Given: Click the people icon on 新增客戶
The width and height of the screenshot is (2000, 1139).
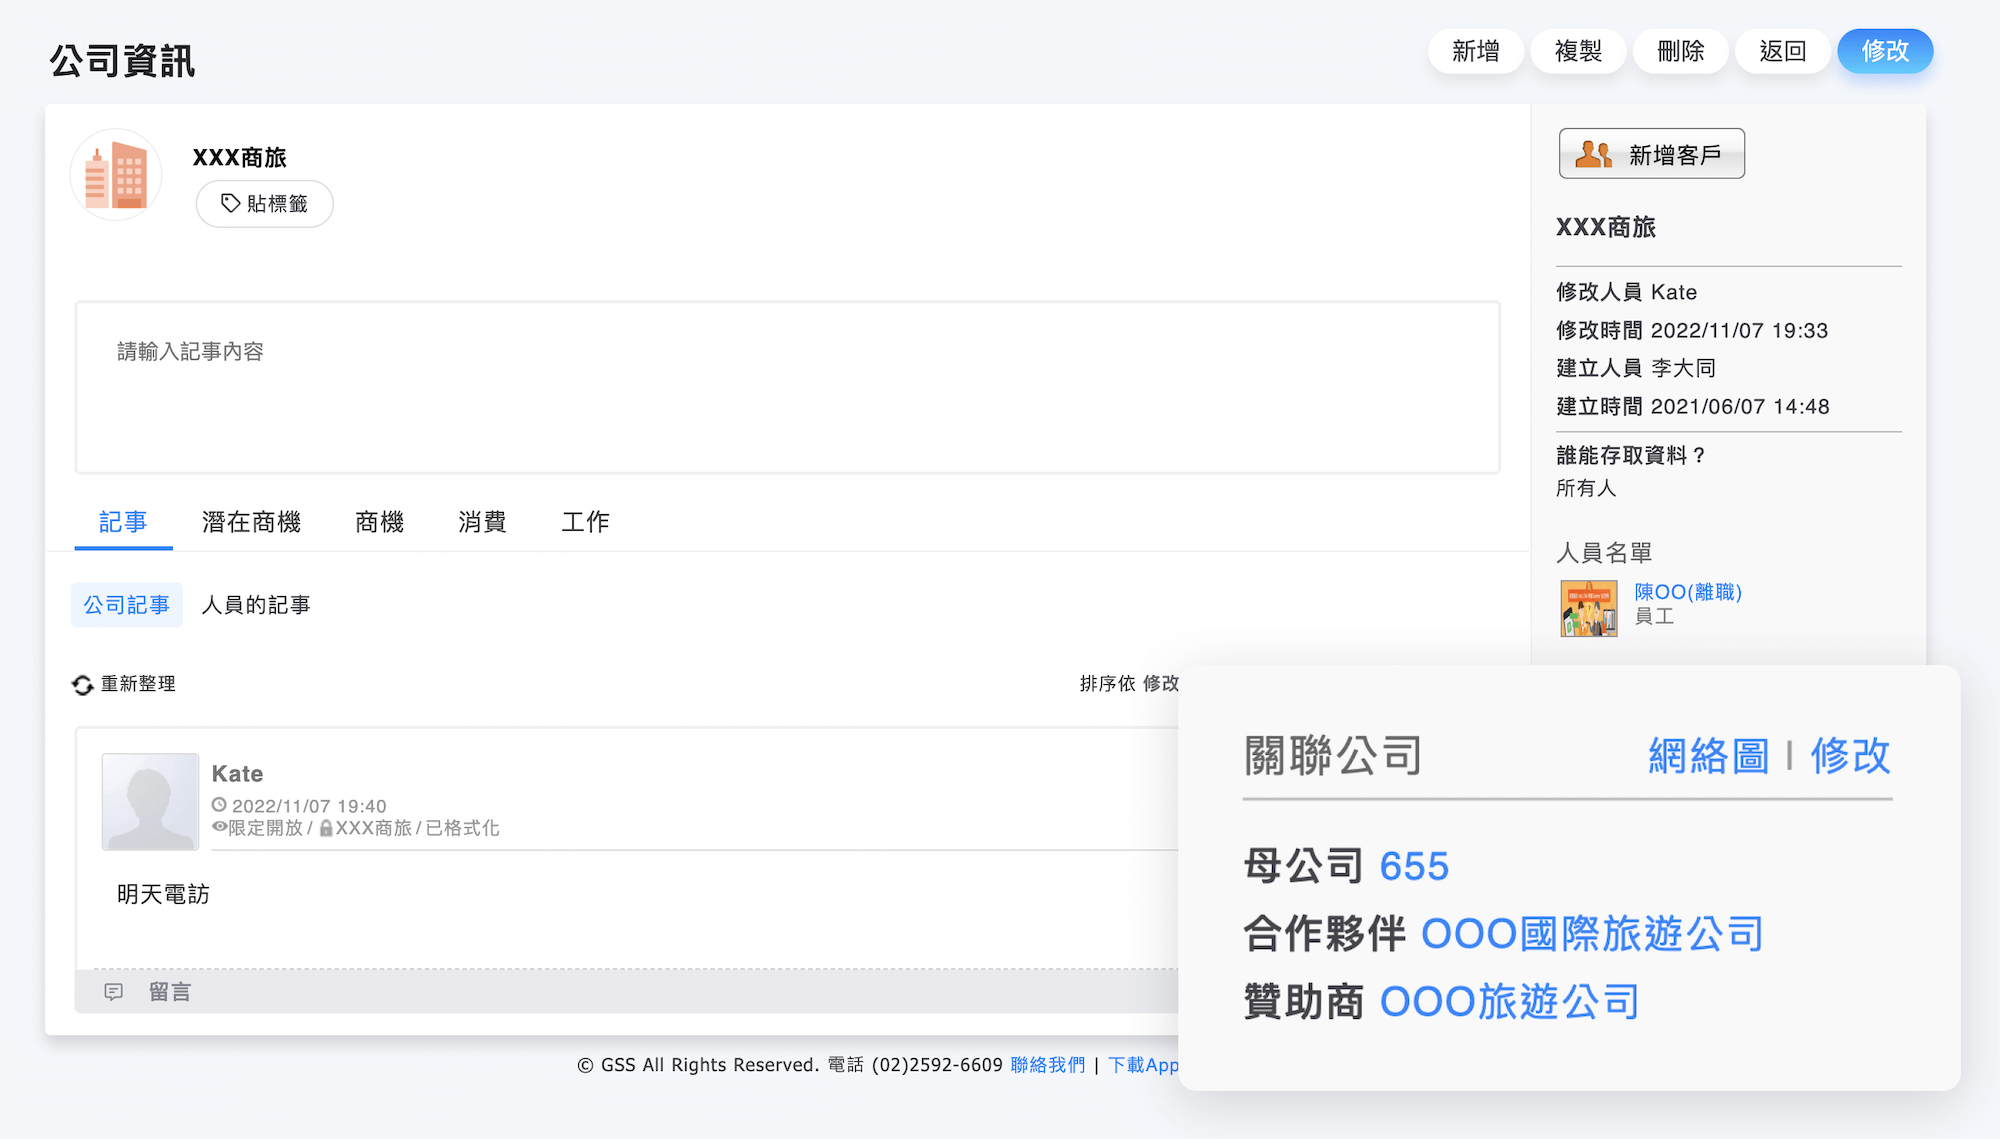Looking at the screenshot, I should click(1593, 154).
